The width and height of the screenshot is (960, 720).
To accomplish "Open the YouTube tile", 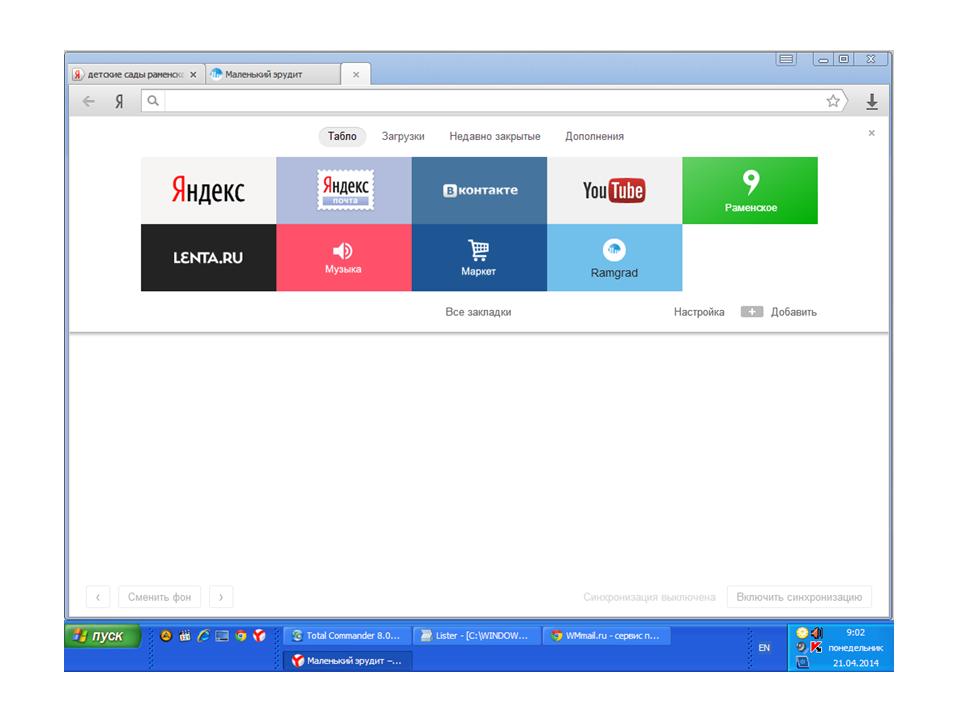I will 615,190.
